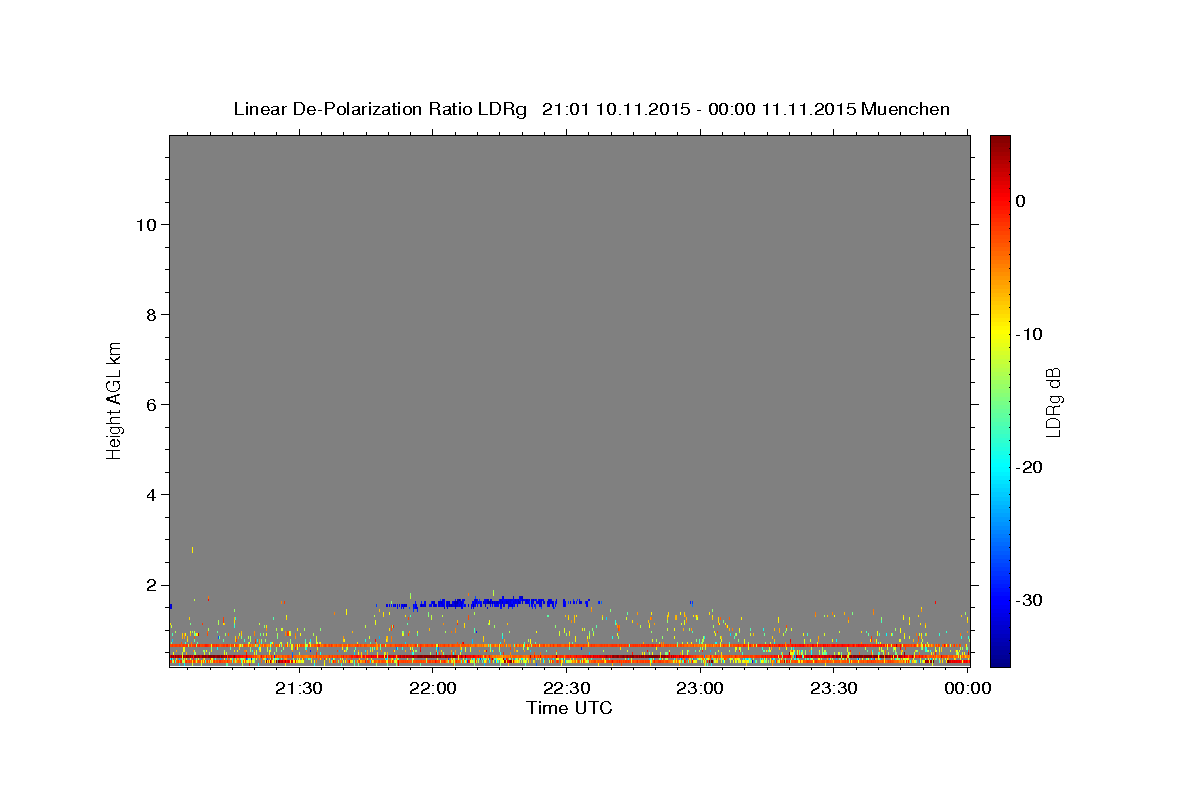The image size is (1200, 800).
Task: Click the date range '21:01 10.11.2015' in the title
Action: click(x=615, y=109)
